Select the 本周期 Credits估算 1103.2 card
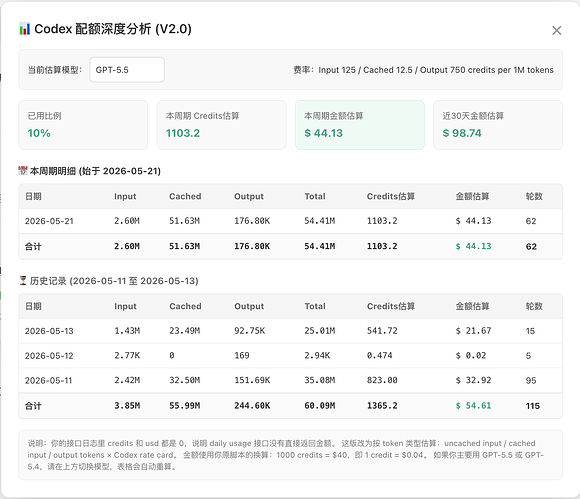This screenshot has height=499, width=580. (x=222, y=125)
